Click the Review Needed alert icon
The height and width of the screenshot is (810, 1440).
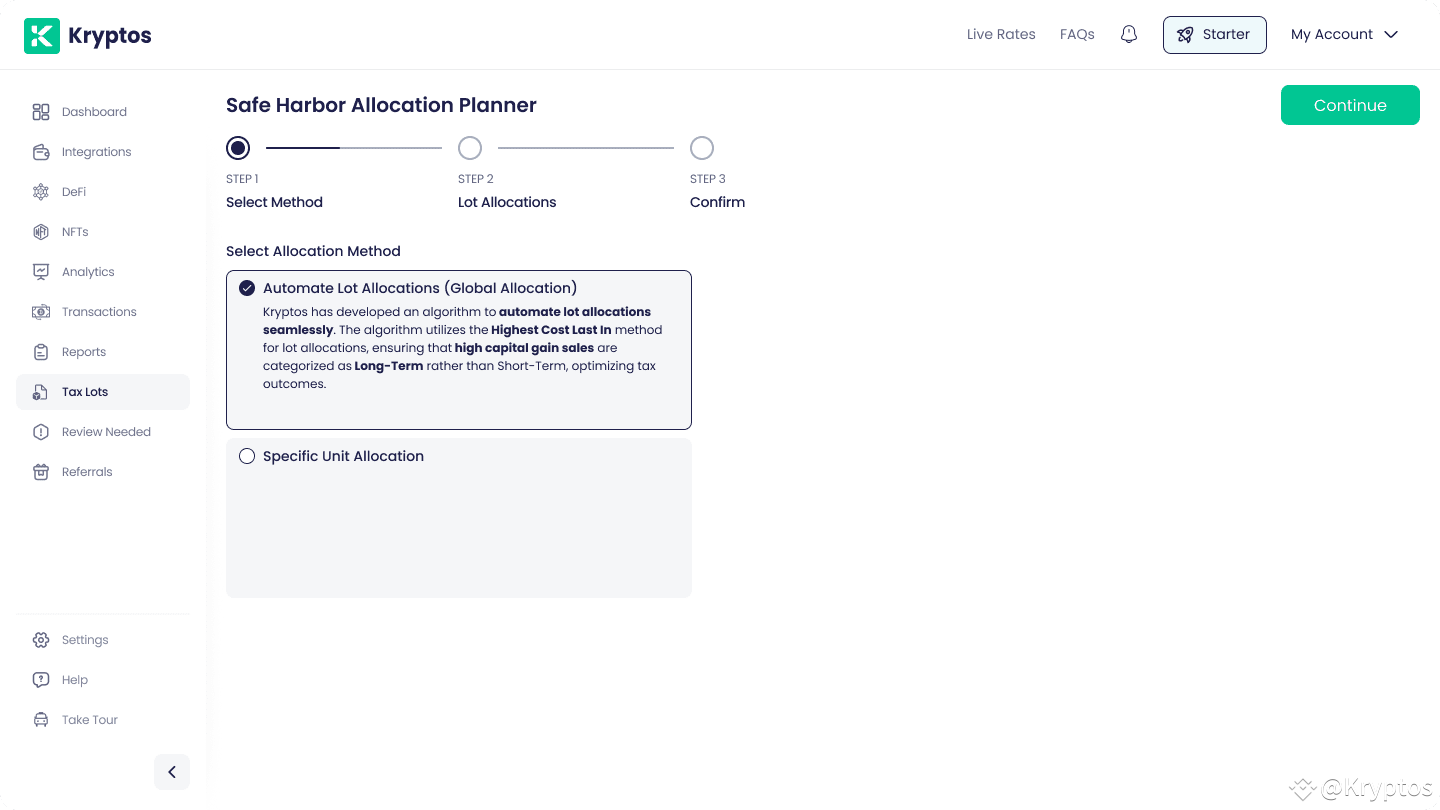[x=41, y=432]
